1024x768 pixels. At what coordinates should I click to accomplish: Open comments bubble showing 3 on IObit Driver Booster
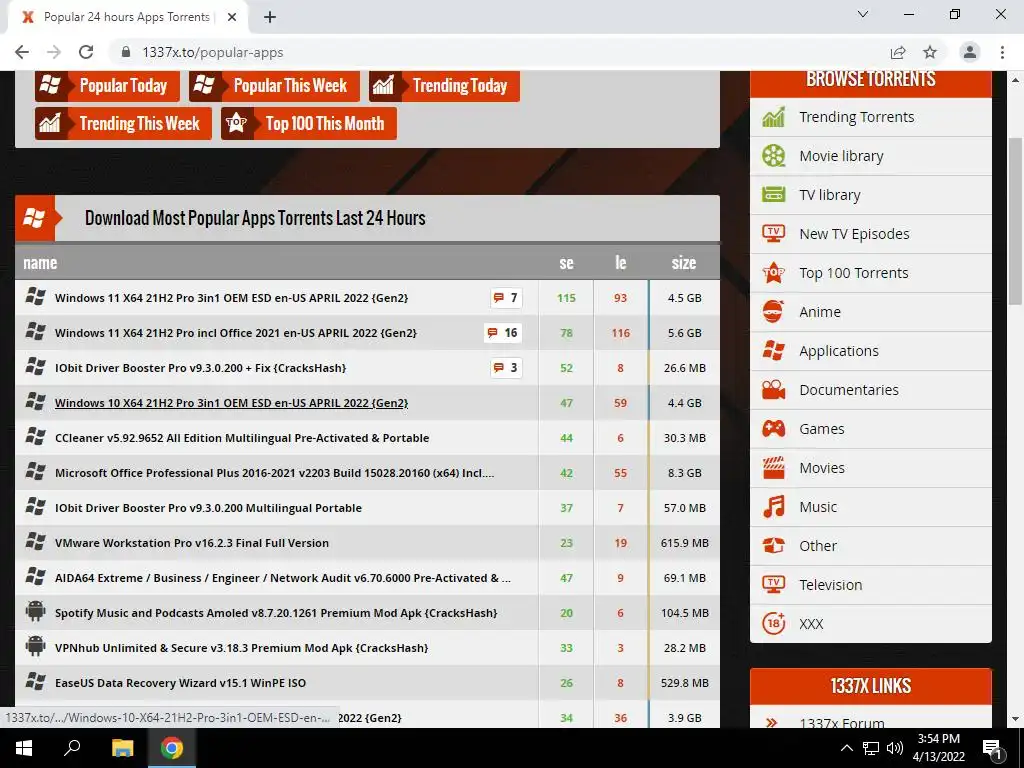pos(506,368)
